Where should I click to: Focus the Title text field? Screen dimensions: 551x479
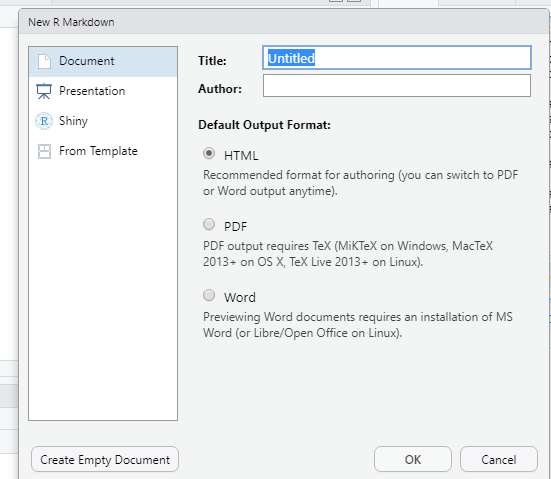(397, 58)
